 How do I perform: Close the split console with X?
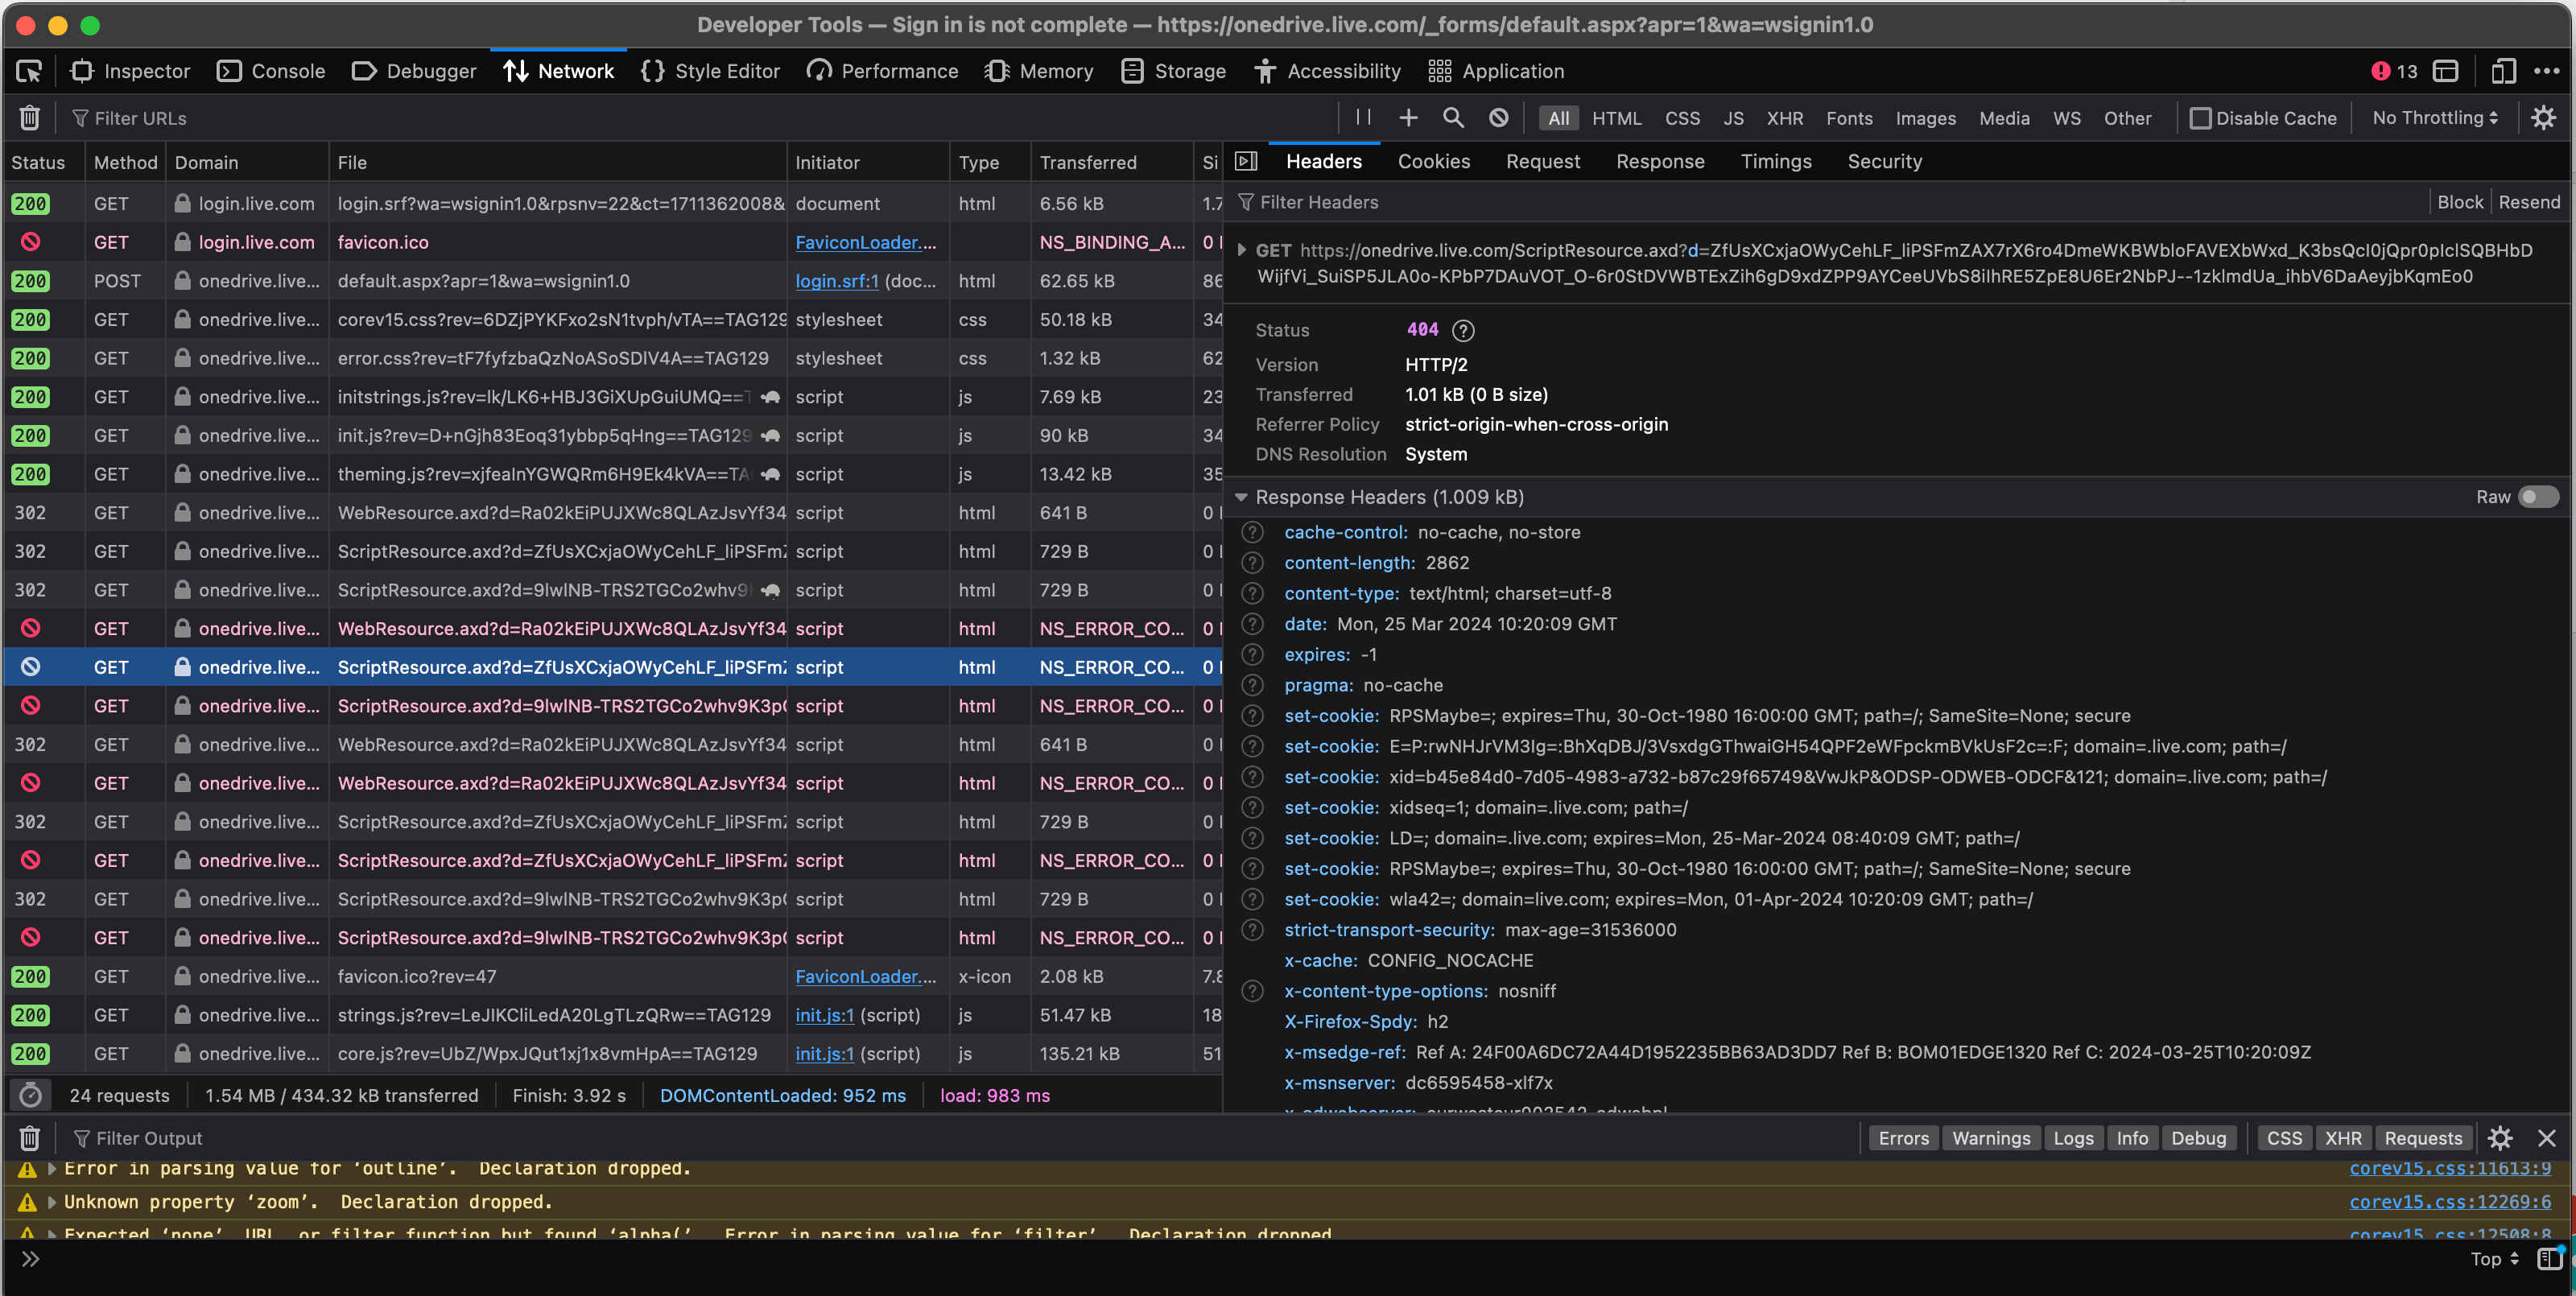pyautogui.click(x=2547, y=1138)
